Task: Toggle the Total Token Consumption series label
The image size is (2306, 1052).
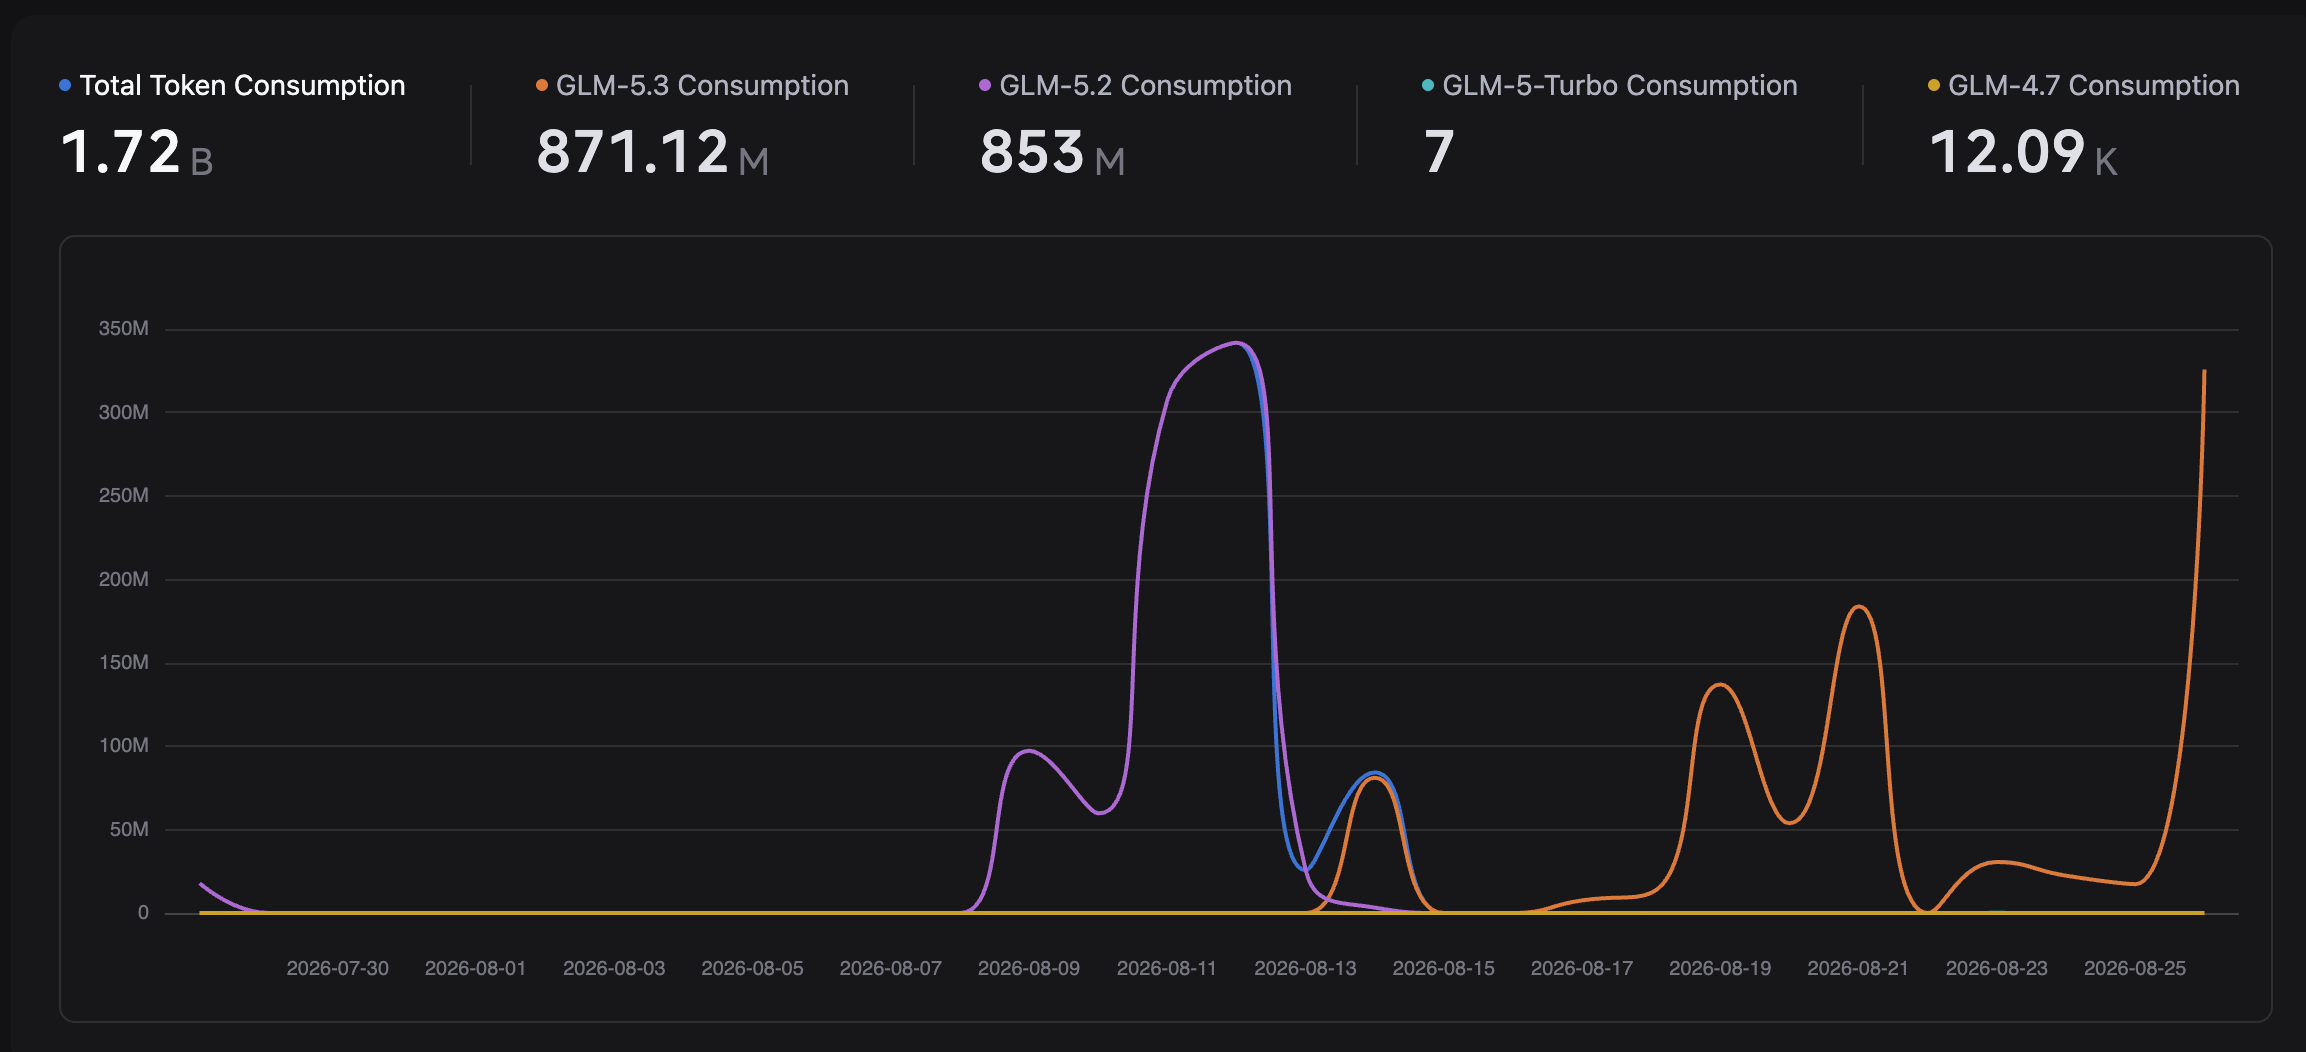Action: pos(243,86)
